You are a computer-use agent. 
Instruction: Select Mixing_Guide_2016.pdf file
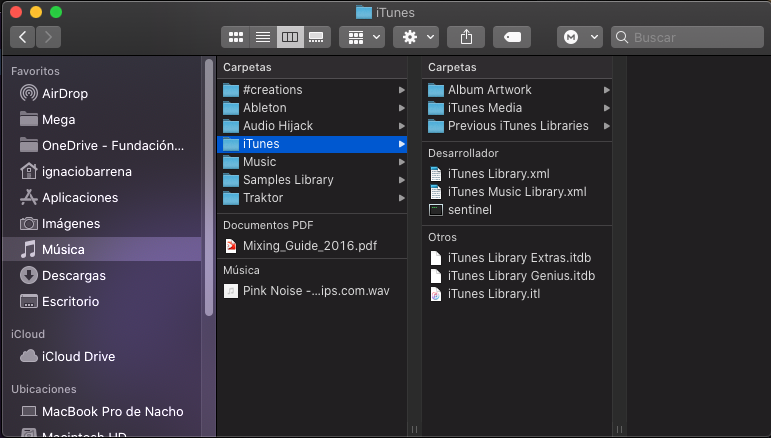click(312, 246)
